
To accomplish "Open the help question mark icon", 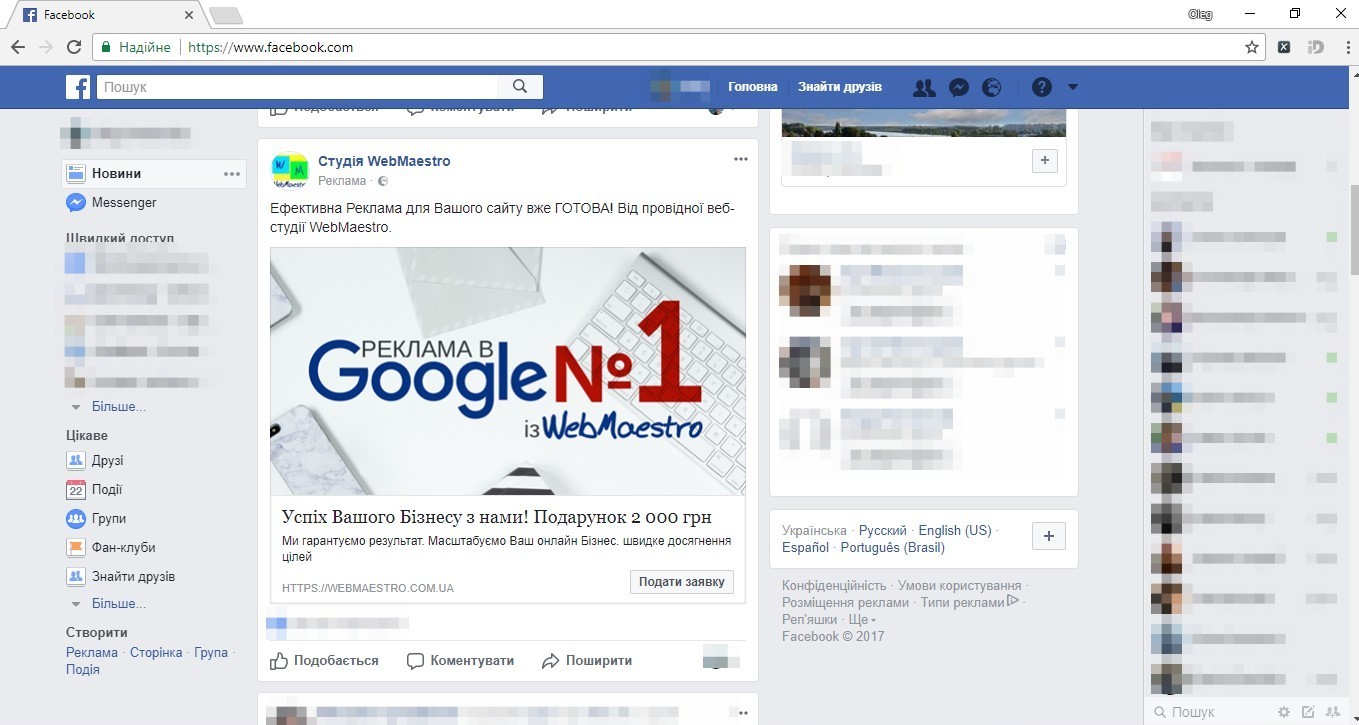I will pos(1042,87).
